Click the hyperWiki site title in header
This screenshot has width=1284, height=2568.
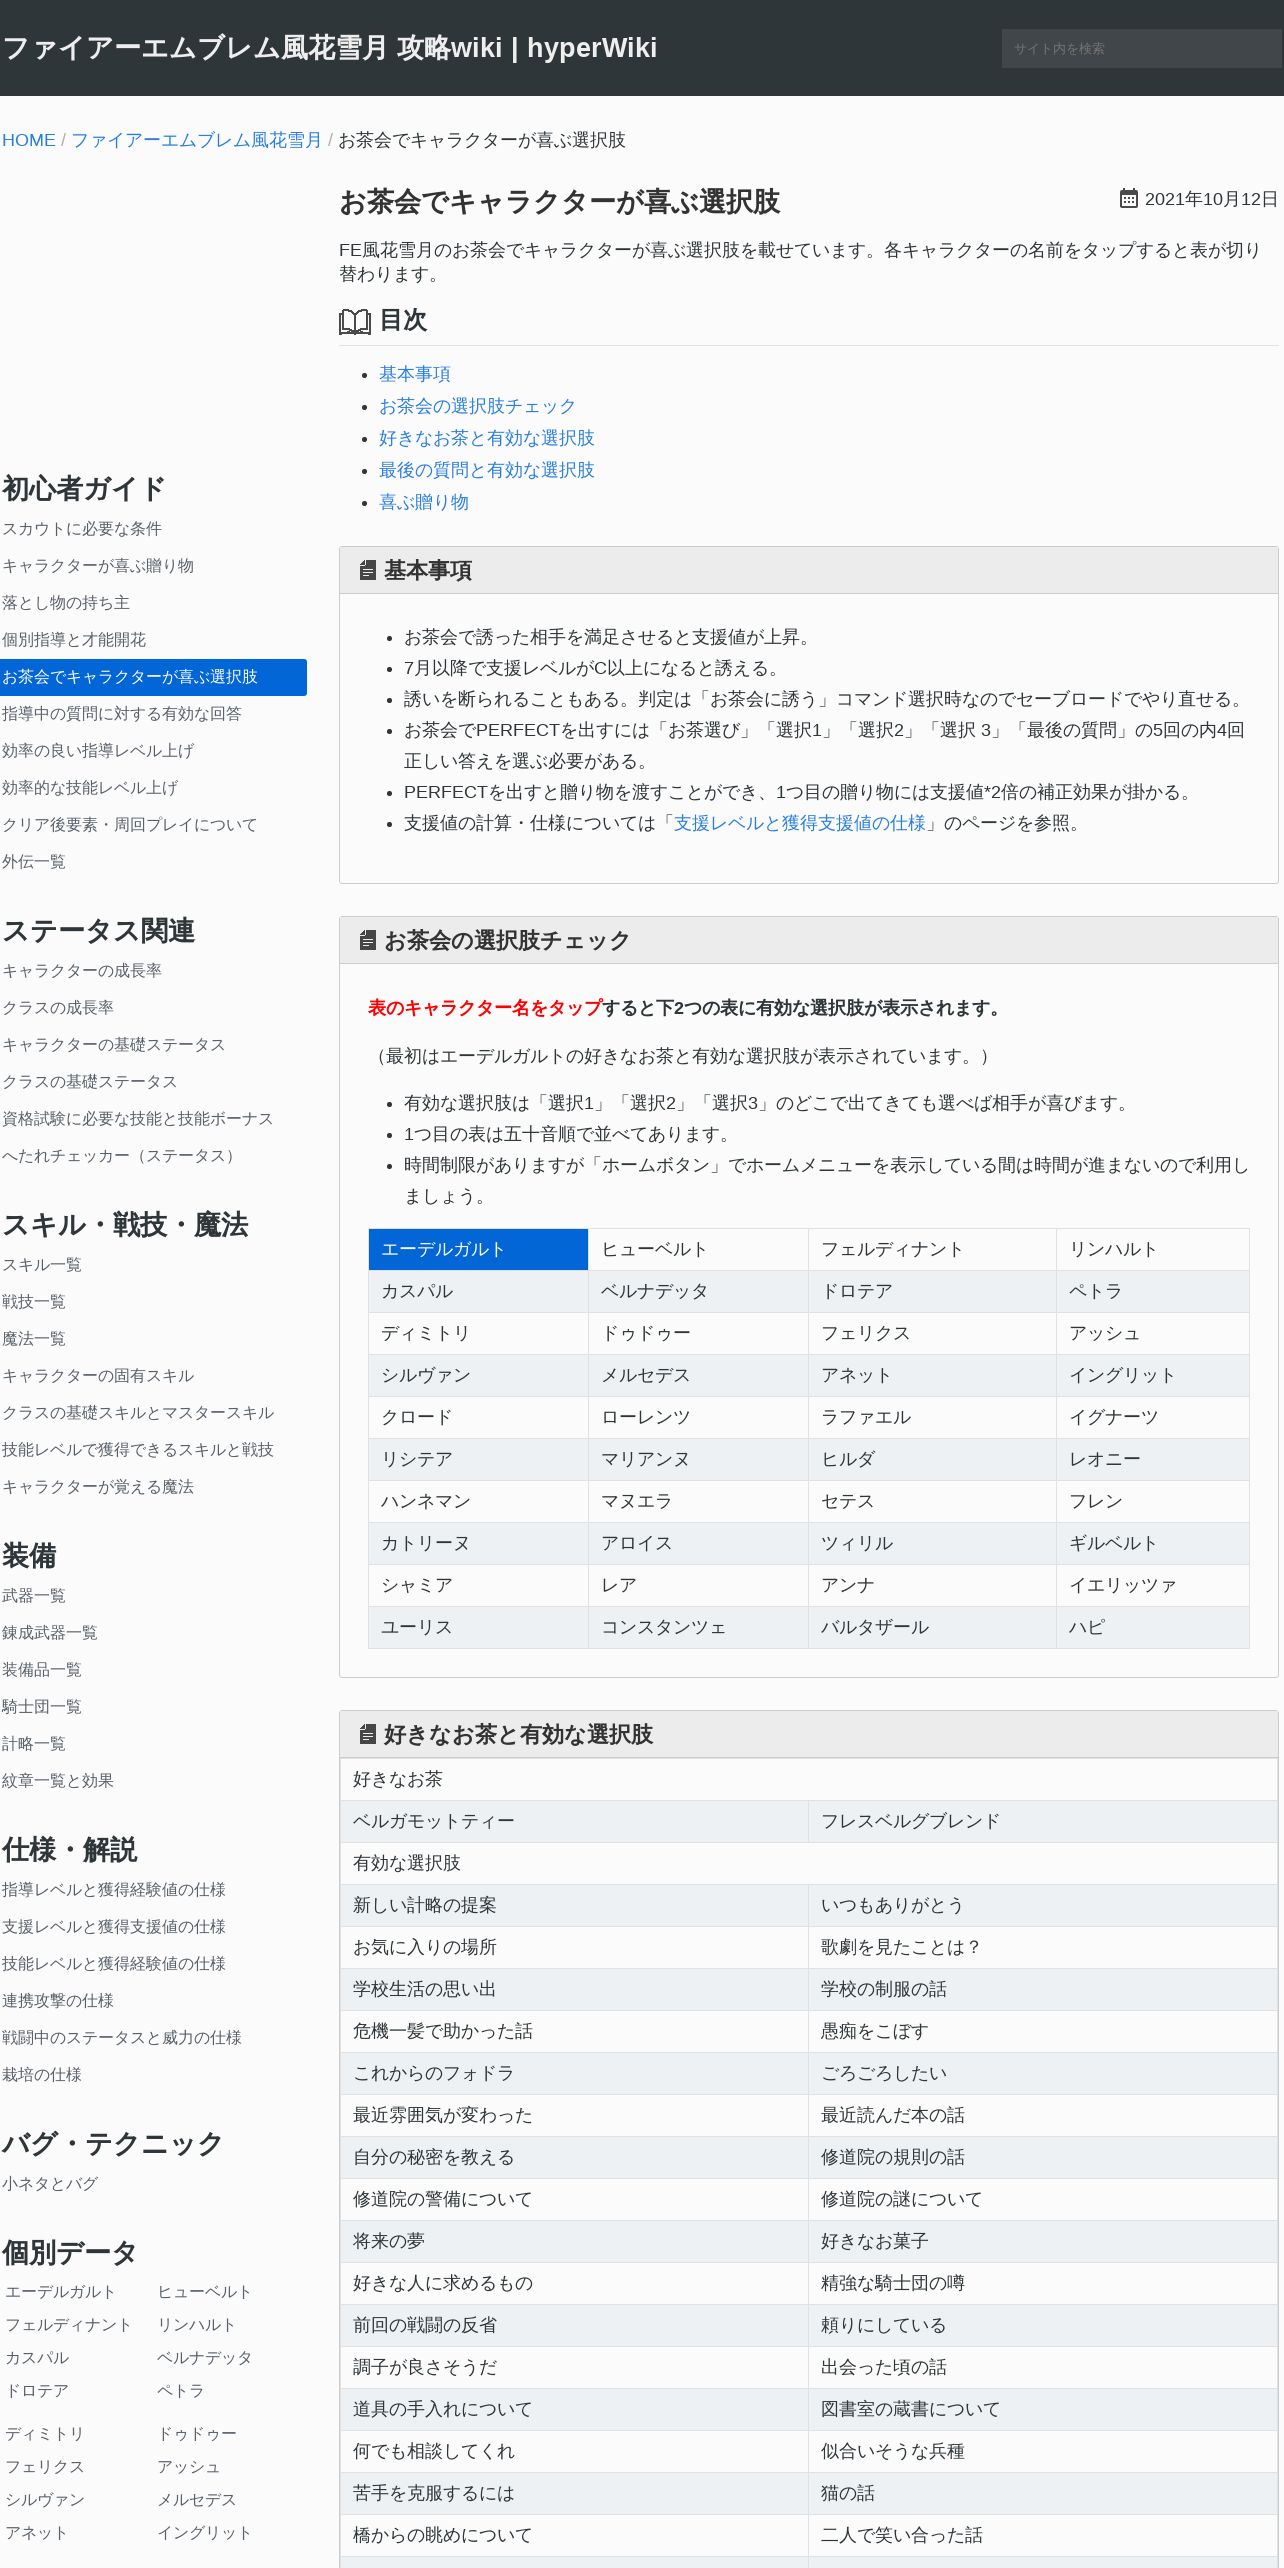[330, 48]
